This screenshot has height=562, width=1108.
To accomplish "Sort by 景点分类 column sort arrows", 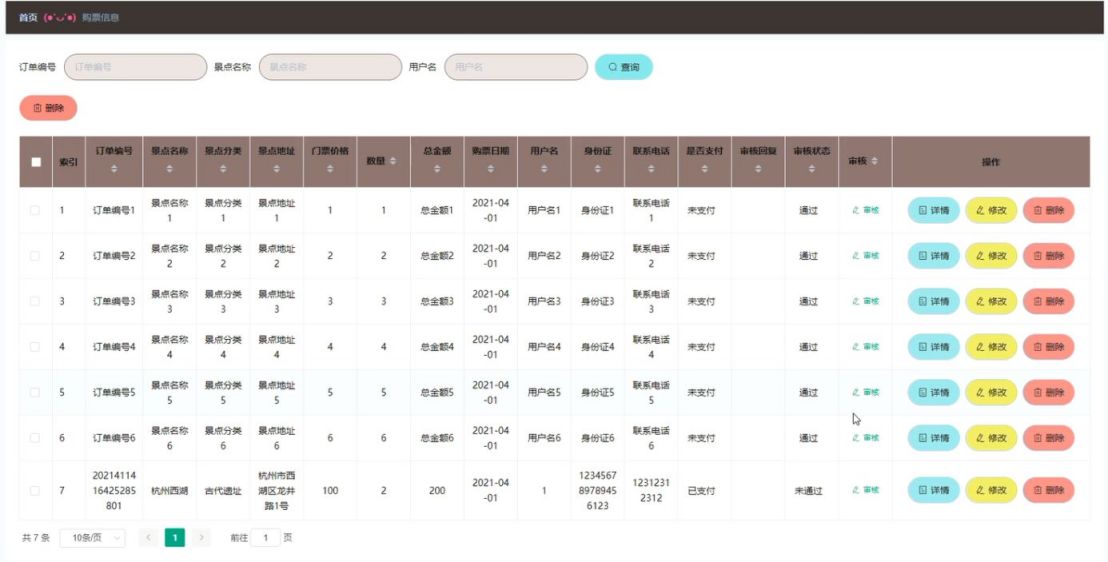I will 223,169.
